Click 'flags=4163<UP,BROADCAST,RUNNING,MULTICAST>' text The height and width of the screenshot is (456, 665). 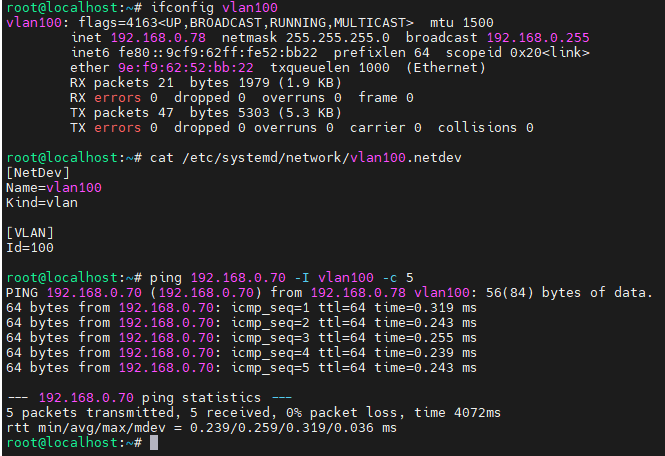tap(246, 22)
